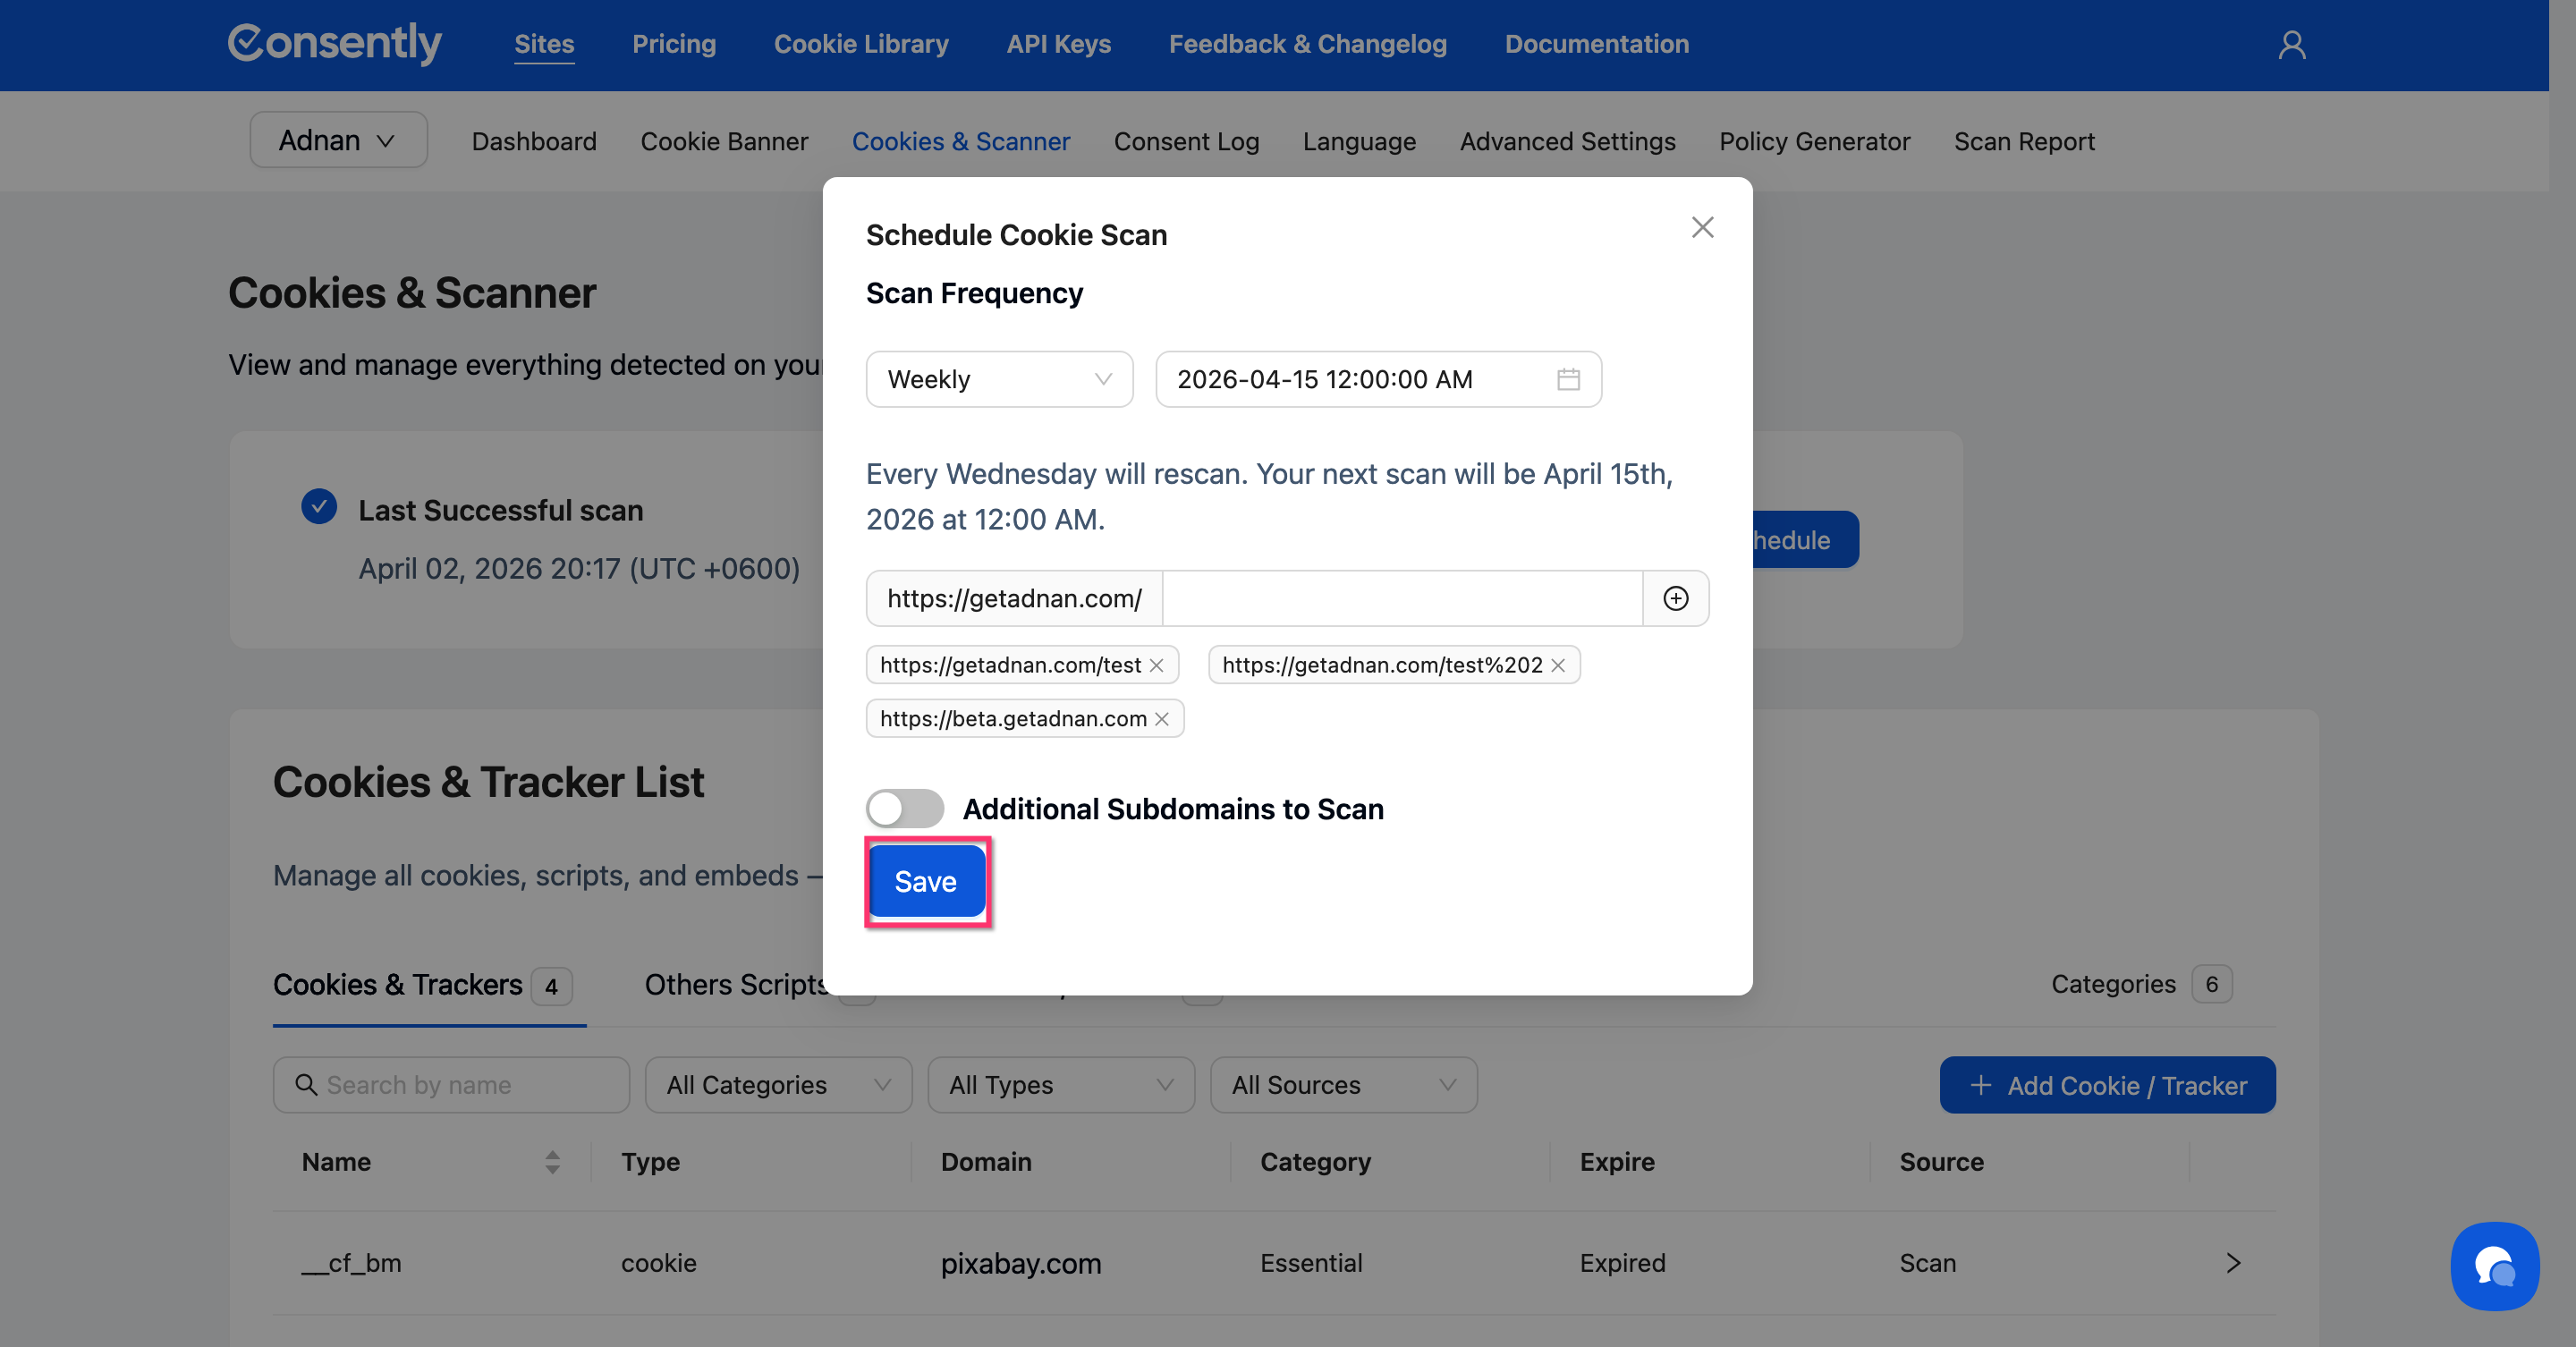Expand the Adnan site selector

click(x=338, y=140)
